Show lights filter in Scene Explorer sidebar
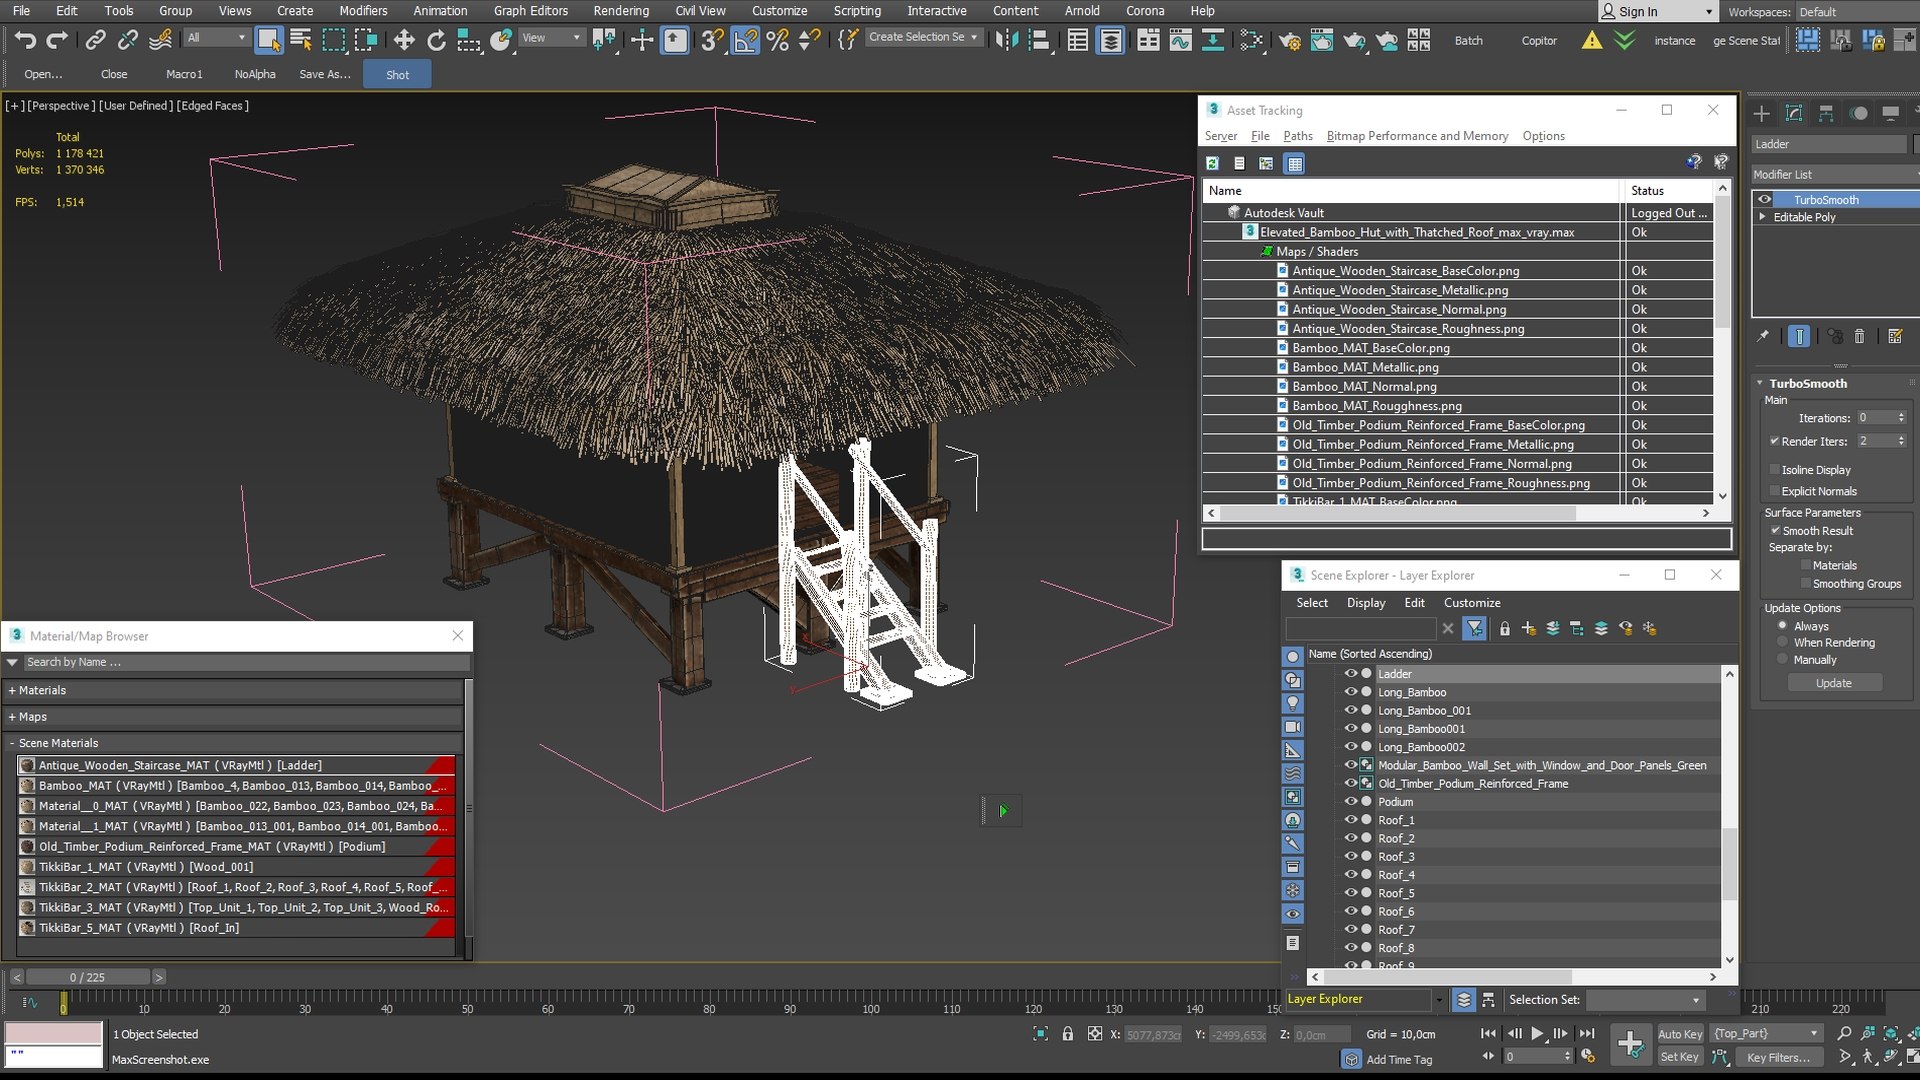Image resolution: width=1920 pixels, height=1080 pixels. click(x=1292, y=703)
